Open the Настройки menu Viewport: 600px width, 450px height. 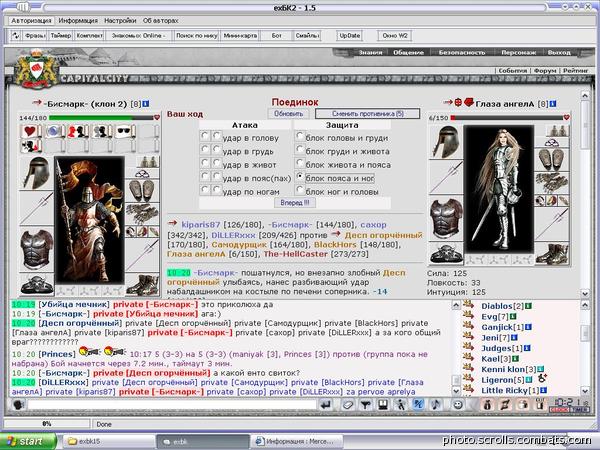click(120, 21)
